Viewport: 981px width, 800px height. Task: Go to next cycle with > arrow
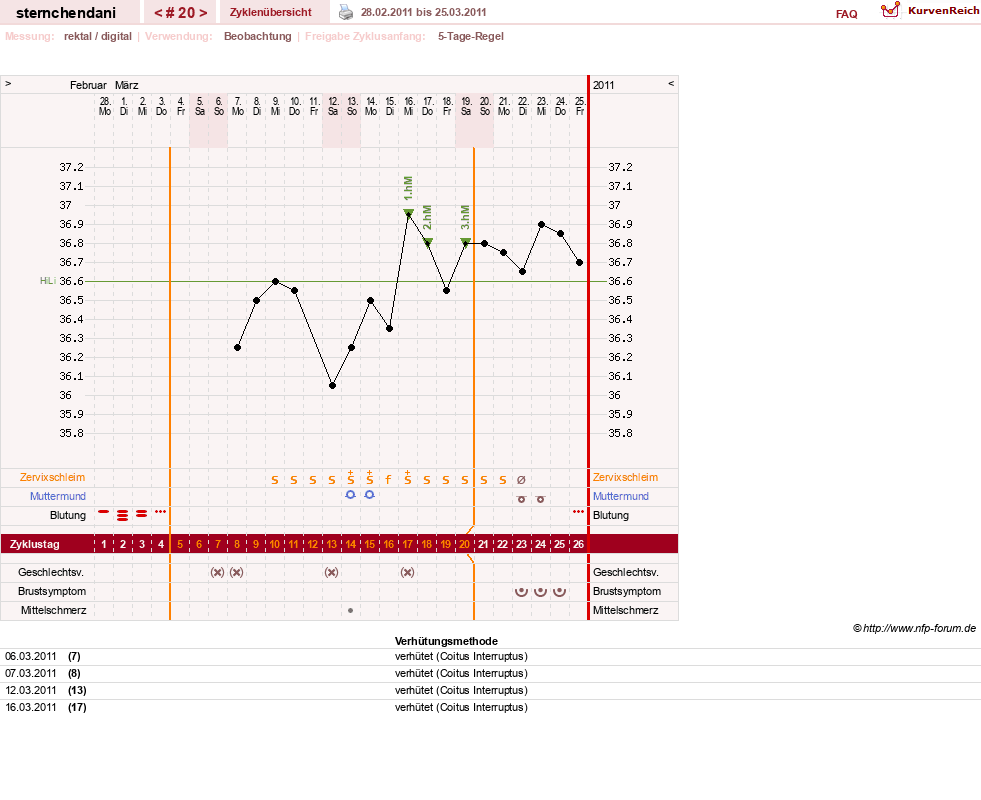coord(203,13)
